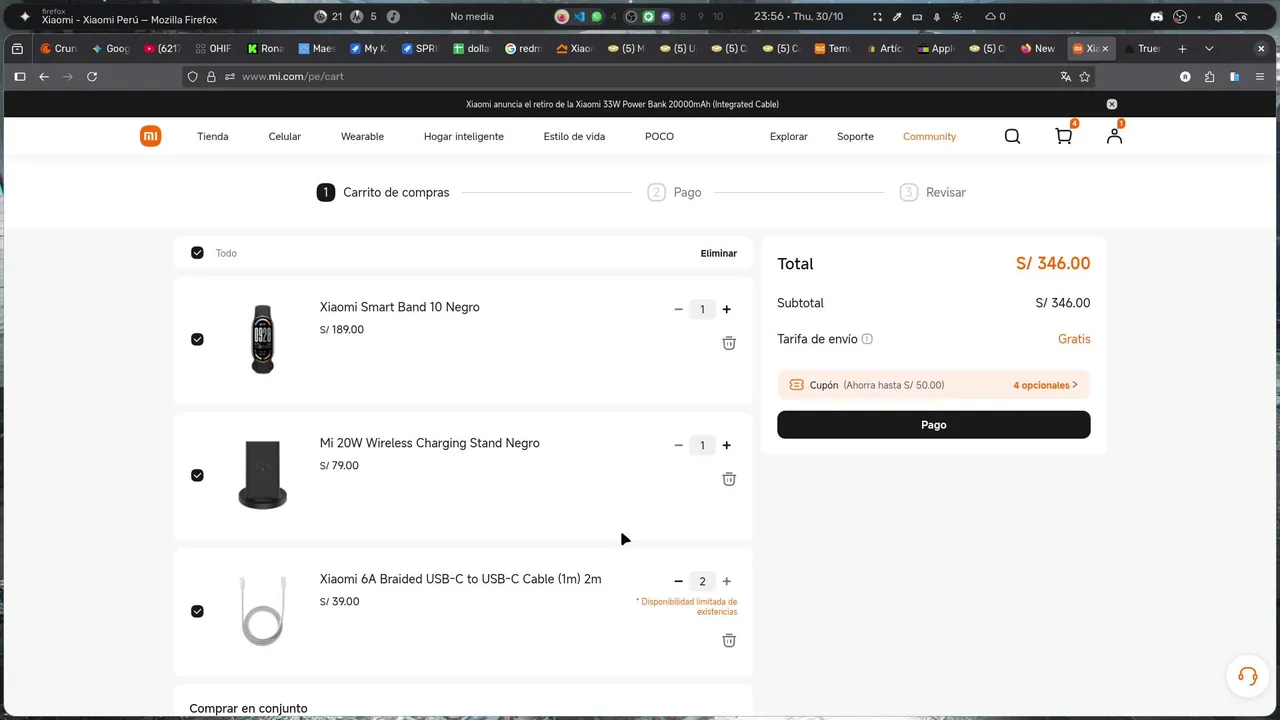The width and height of the screenshot is (1280, 720).
Task: Go back with Firefox back arrow
Action: click(44, 76)
